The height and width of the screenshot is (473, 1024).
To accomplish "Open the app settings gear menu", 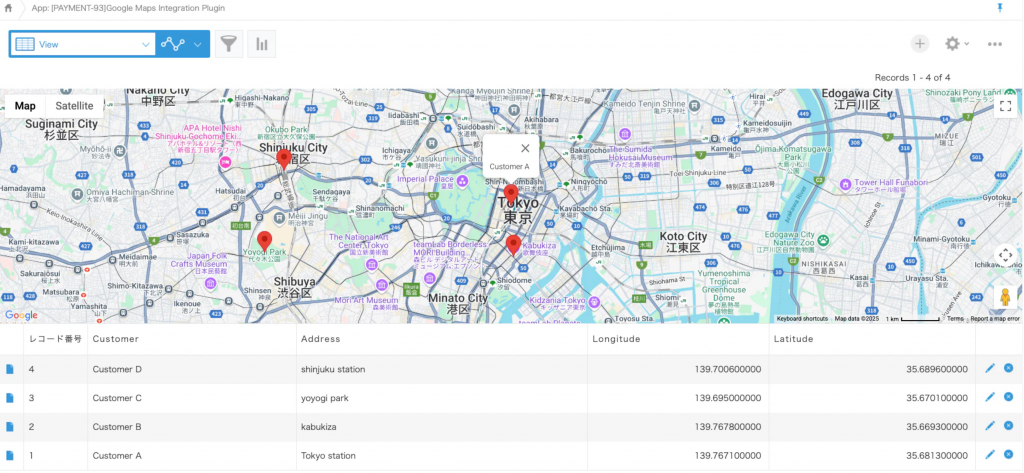I will click(x=957, y=44).
